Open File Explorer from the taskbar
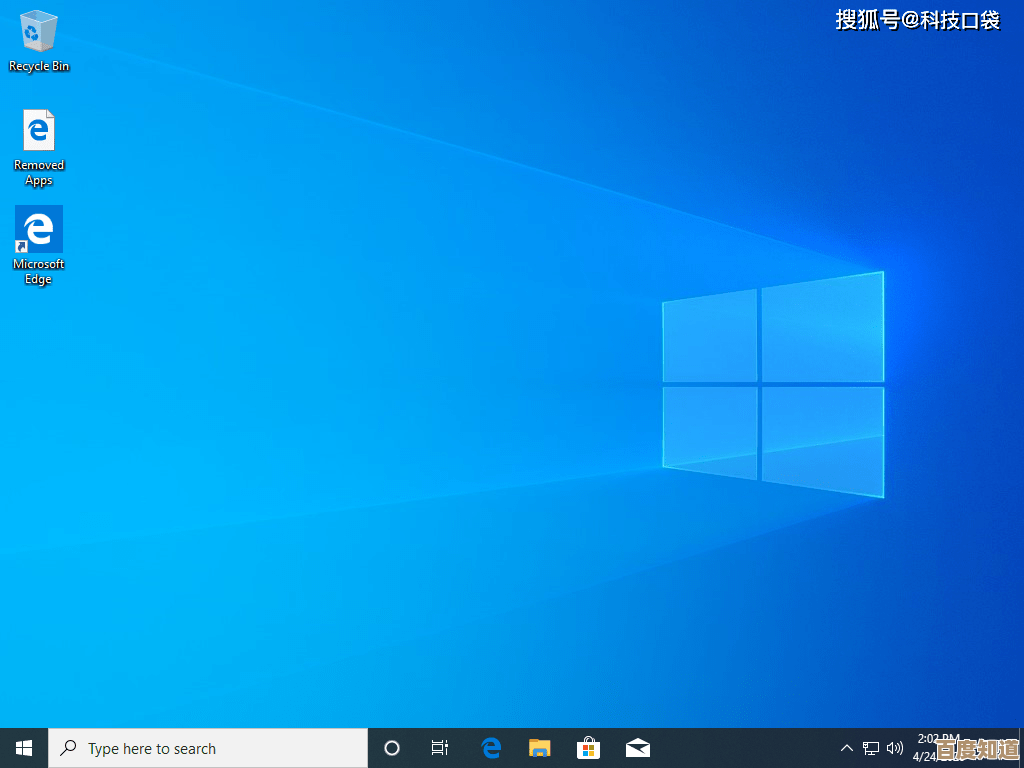 pyautogui.click(x=539, y=748)
